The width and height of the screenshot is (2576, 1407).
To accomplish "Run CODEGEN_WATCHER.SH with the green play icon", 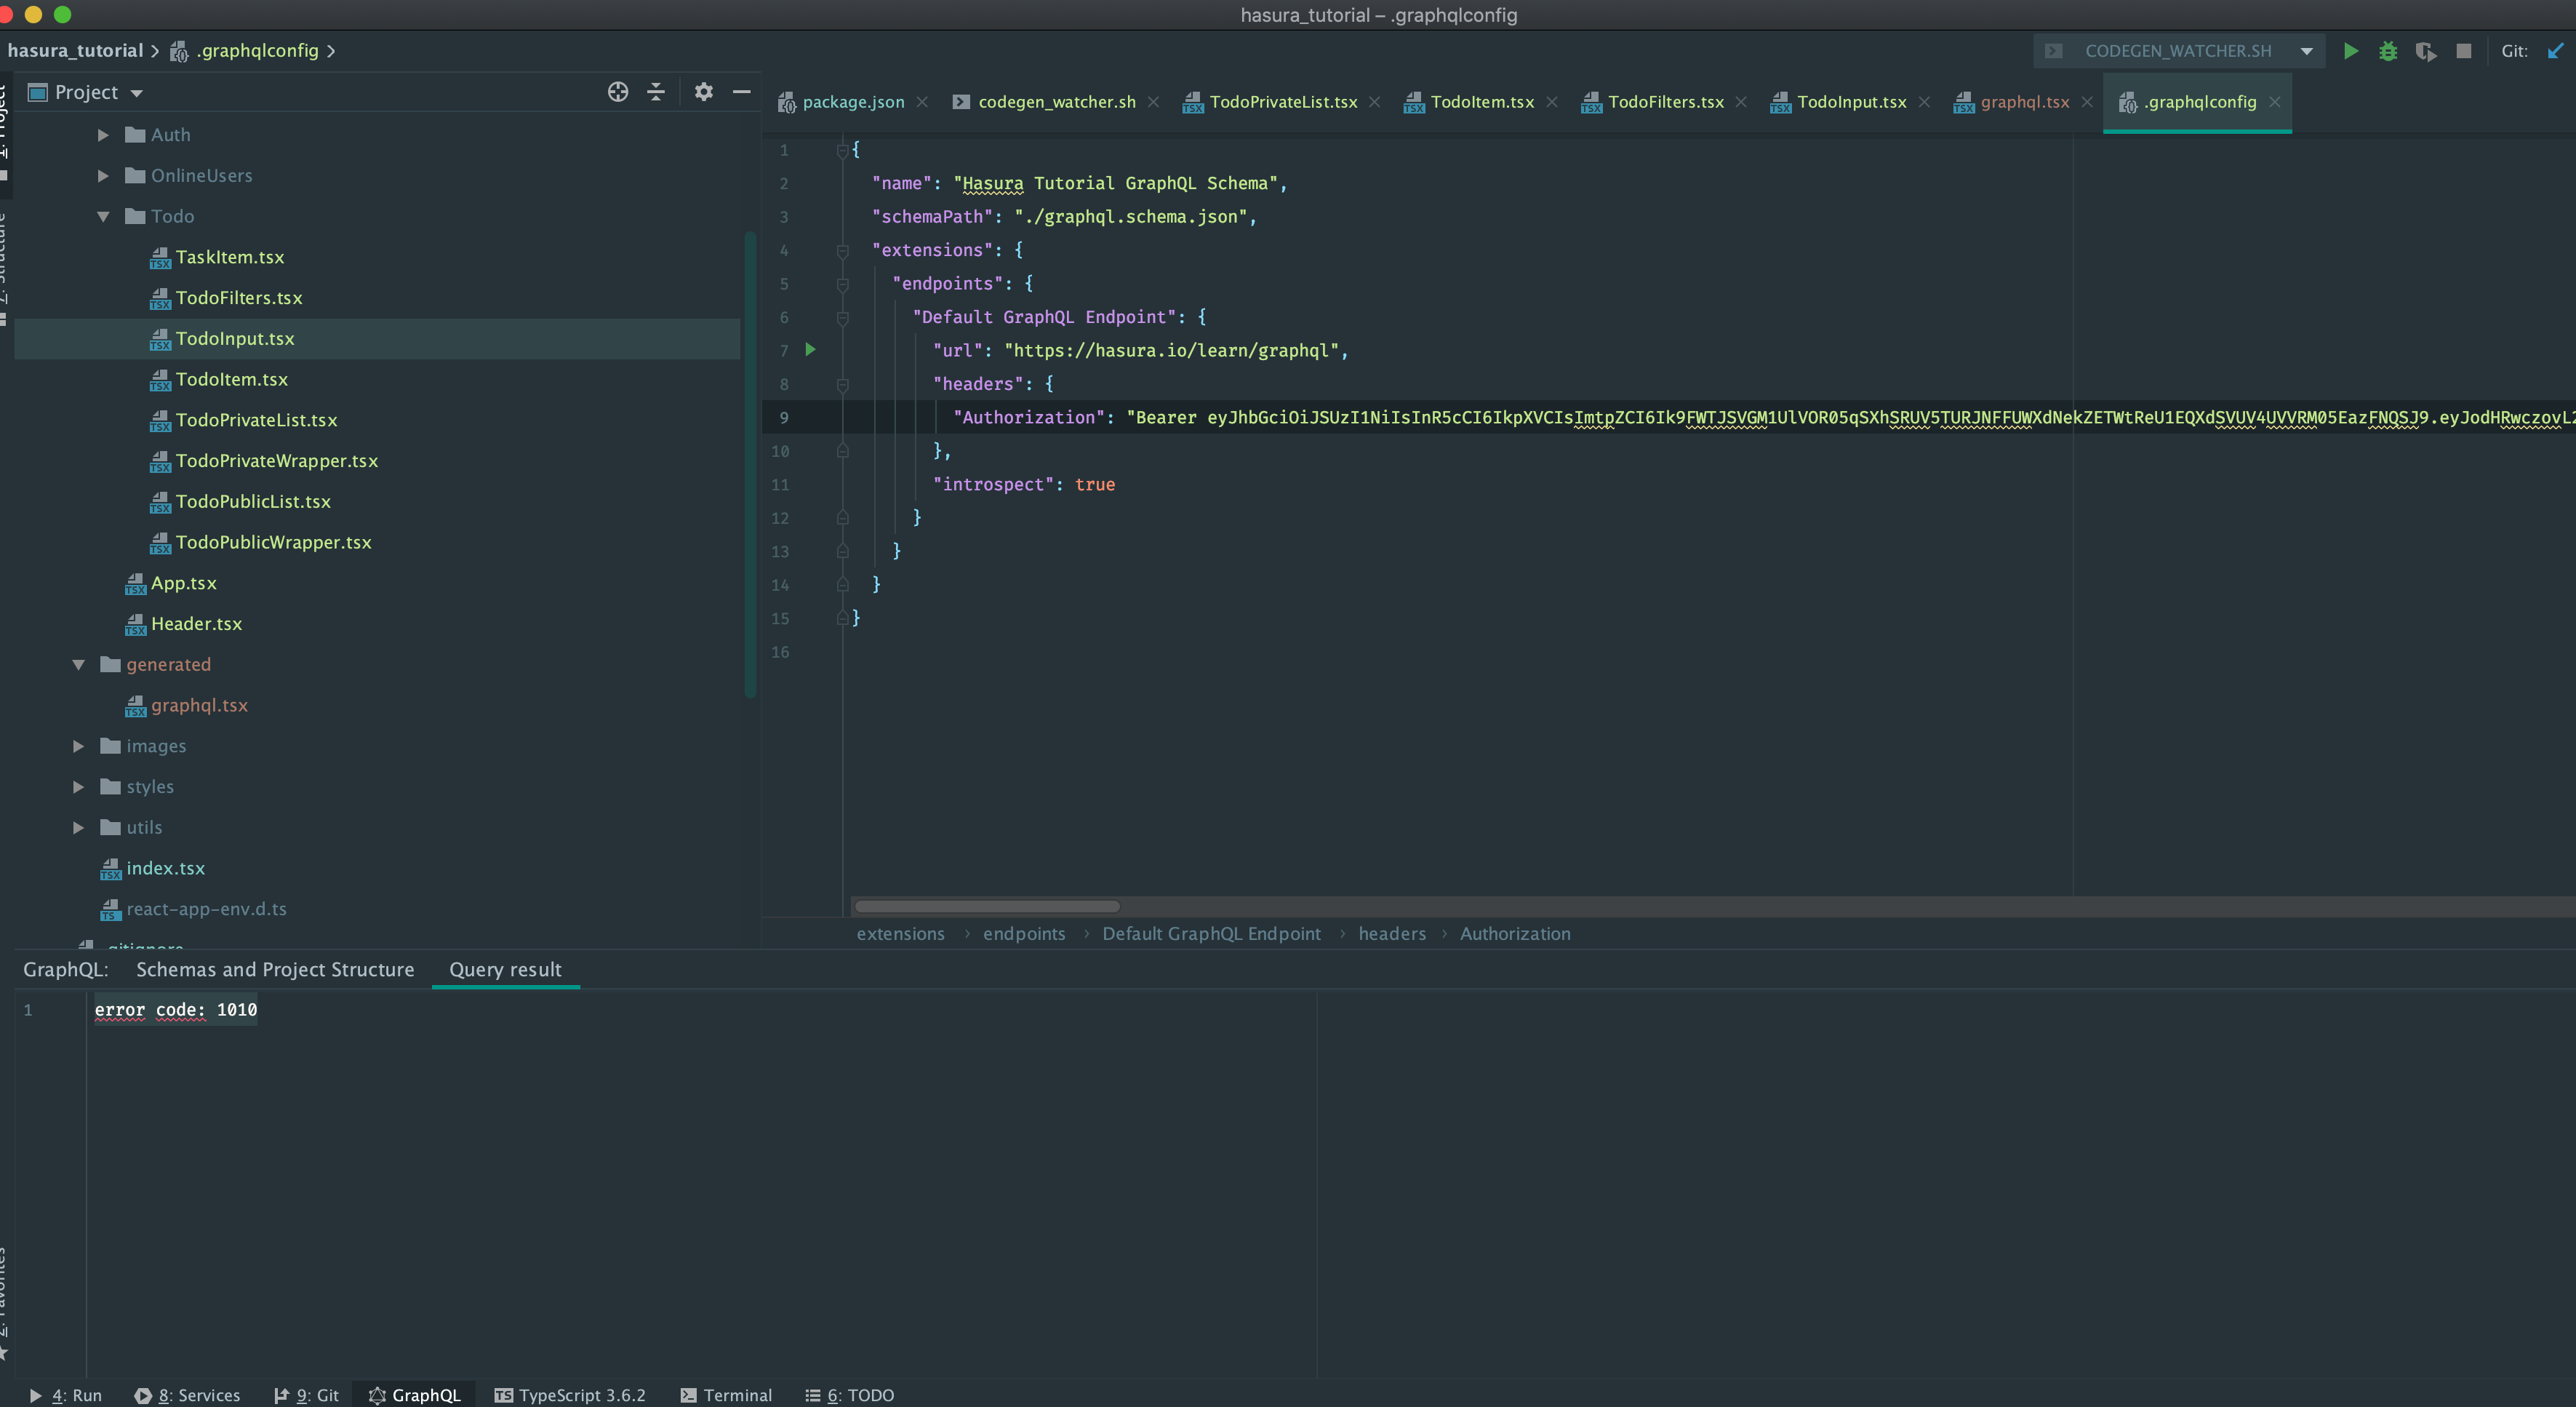I will (x=2351, y=51).
